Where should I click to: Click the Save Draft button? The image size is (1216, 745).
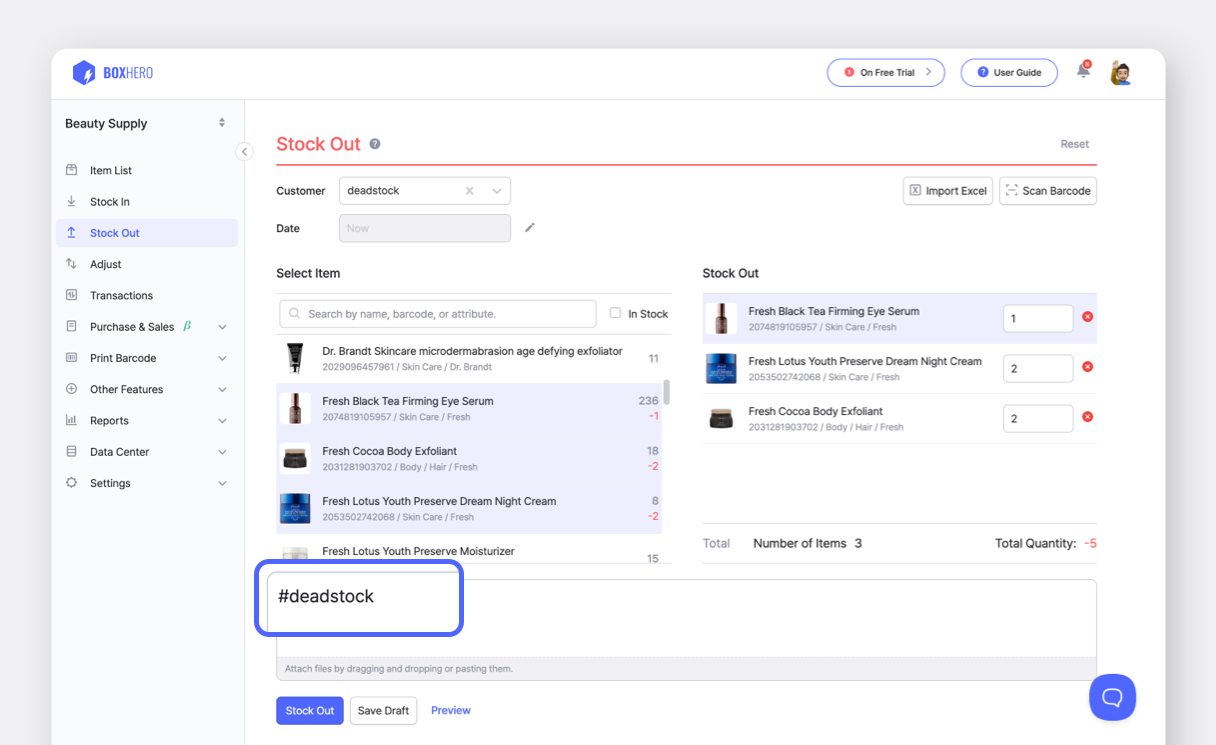point(383,710)
